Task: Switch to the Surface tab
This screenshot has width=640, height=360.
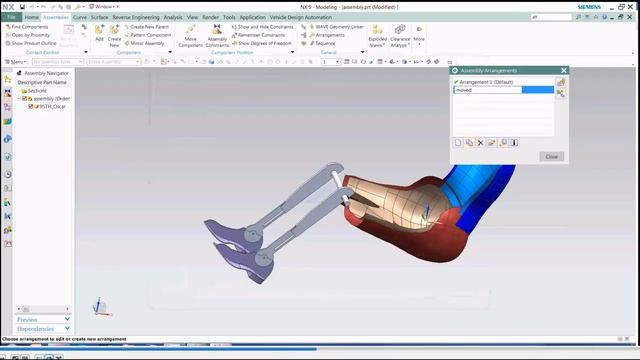Action: (100, 18)
